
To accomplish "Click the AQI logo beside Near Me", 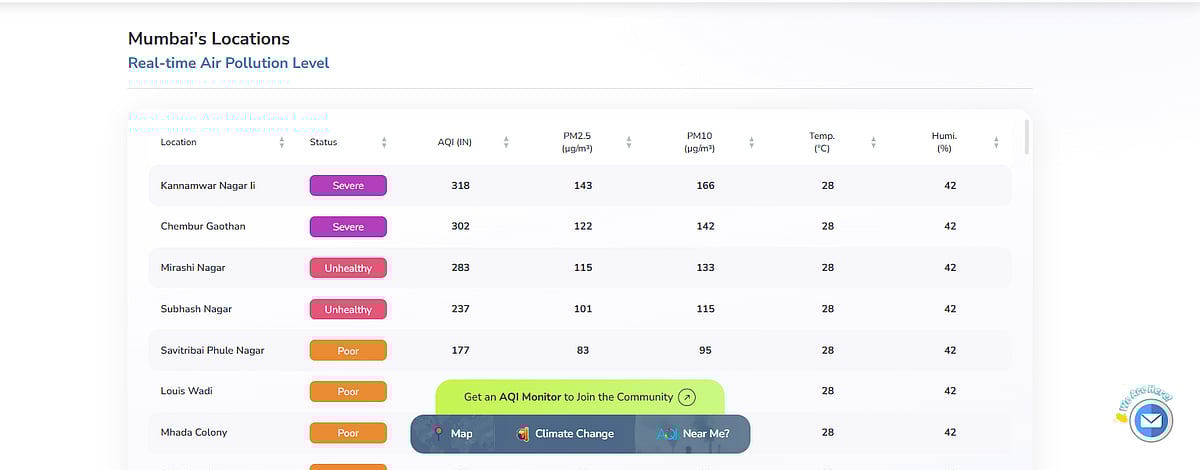I will [667, 434].
